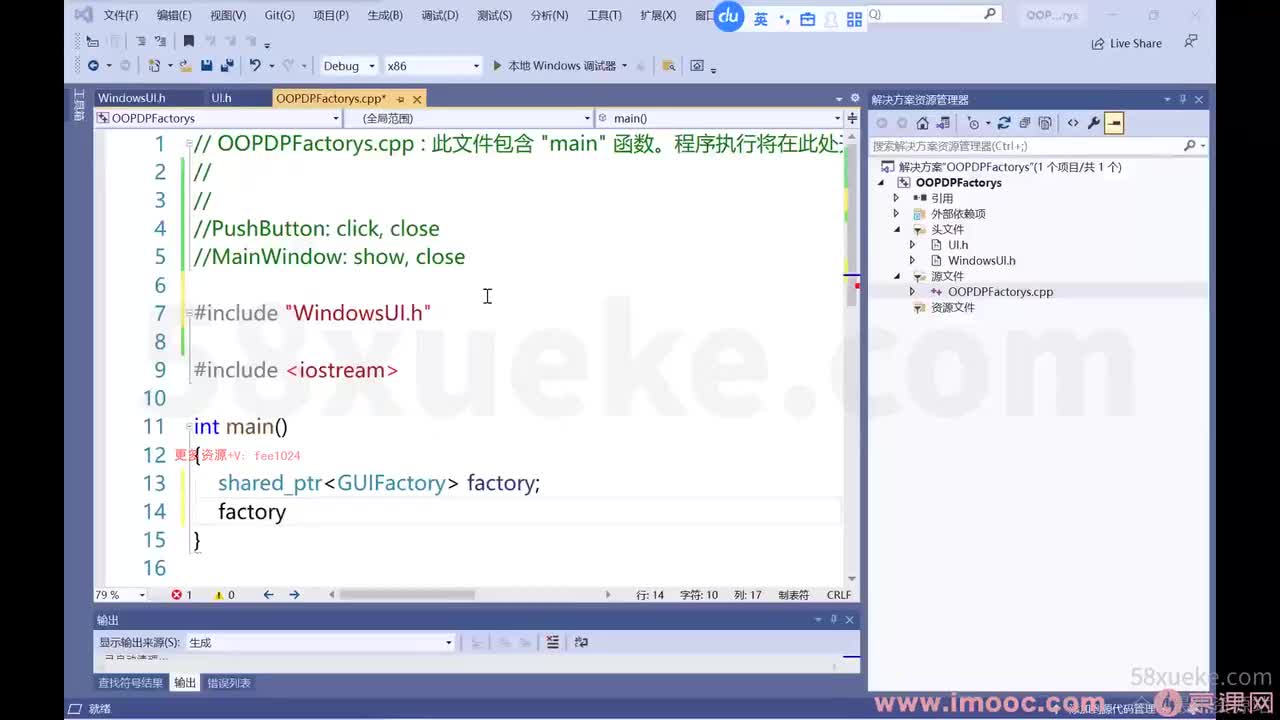Open the 视图(V) menu

coord(228,15)
